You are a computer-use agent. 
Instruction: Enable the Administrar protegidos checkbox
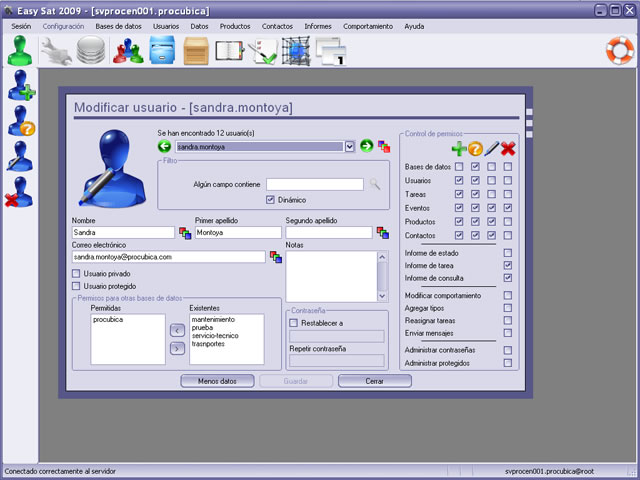(508, 363)
